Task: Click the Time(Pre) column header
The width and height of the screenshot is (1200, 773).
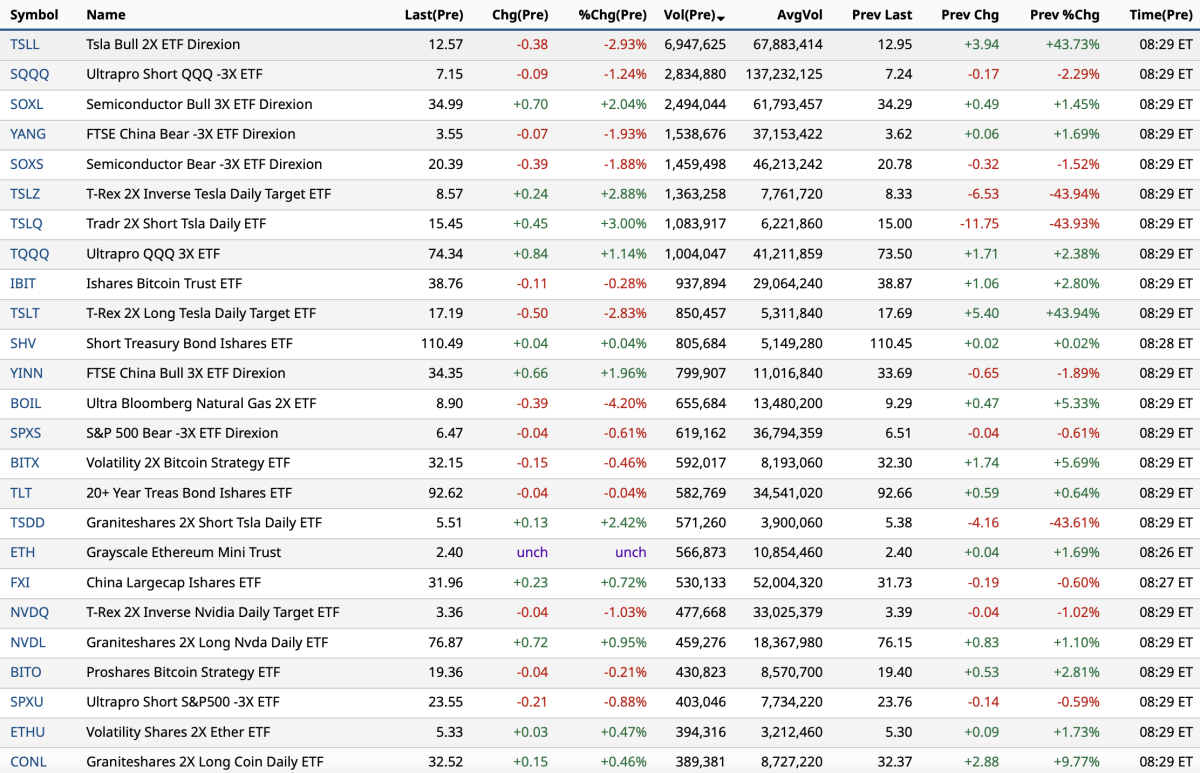Action: tap(1160, 15)
